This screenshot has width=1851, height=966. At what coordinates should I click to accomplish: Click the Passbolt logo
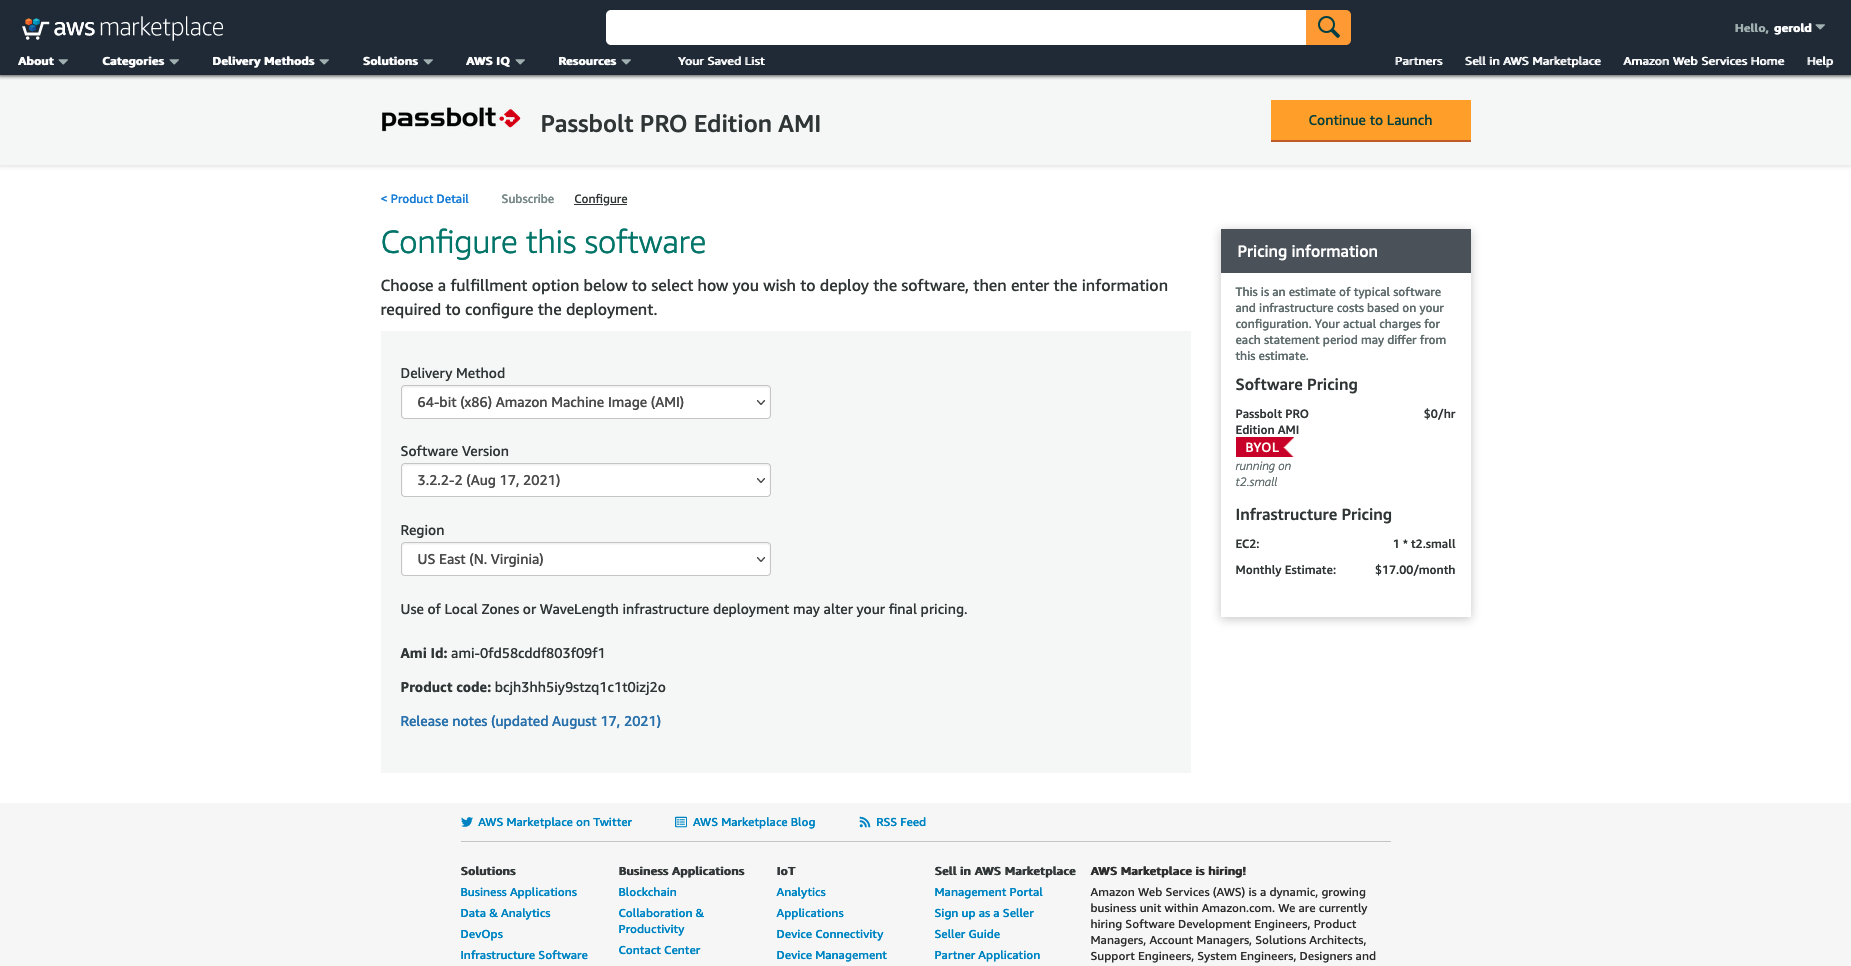(x=451, y=119)
